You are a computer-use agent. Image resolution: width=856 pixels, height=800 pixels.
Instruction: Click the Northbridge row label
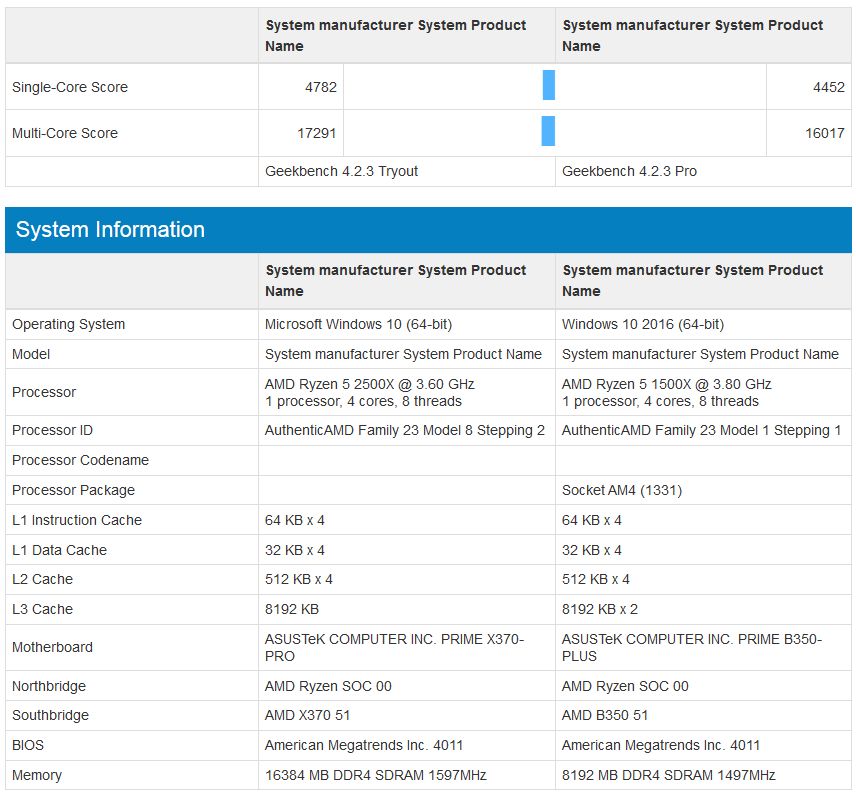tap(49, 686)
